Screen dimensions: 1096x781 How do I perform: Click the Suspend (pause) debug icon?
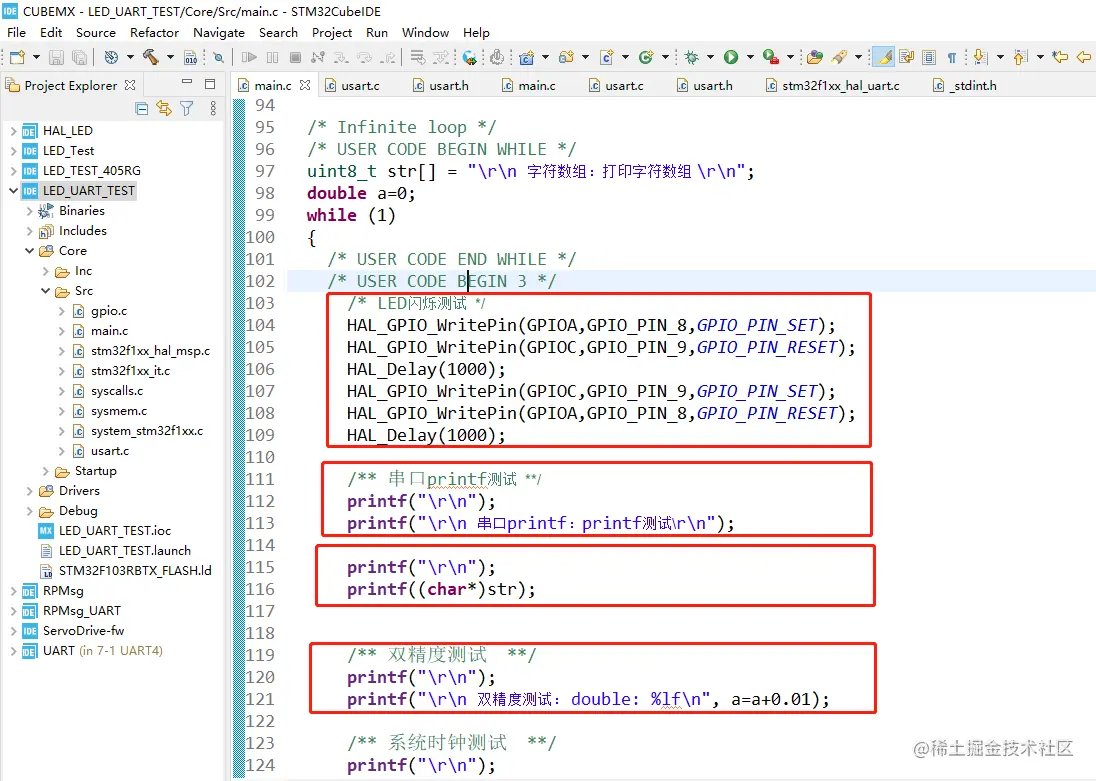[x=273, y=57]
